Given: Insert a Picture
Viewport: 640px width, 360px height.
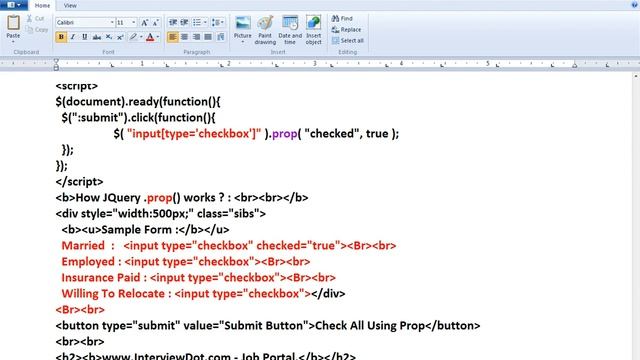Looking at the screenshot, I should tap(242, 27).
